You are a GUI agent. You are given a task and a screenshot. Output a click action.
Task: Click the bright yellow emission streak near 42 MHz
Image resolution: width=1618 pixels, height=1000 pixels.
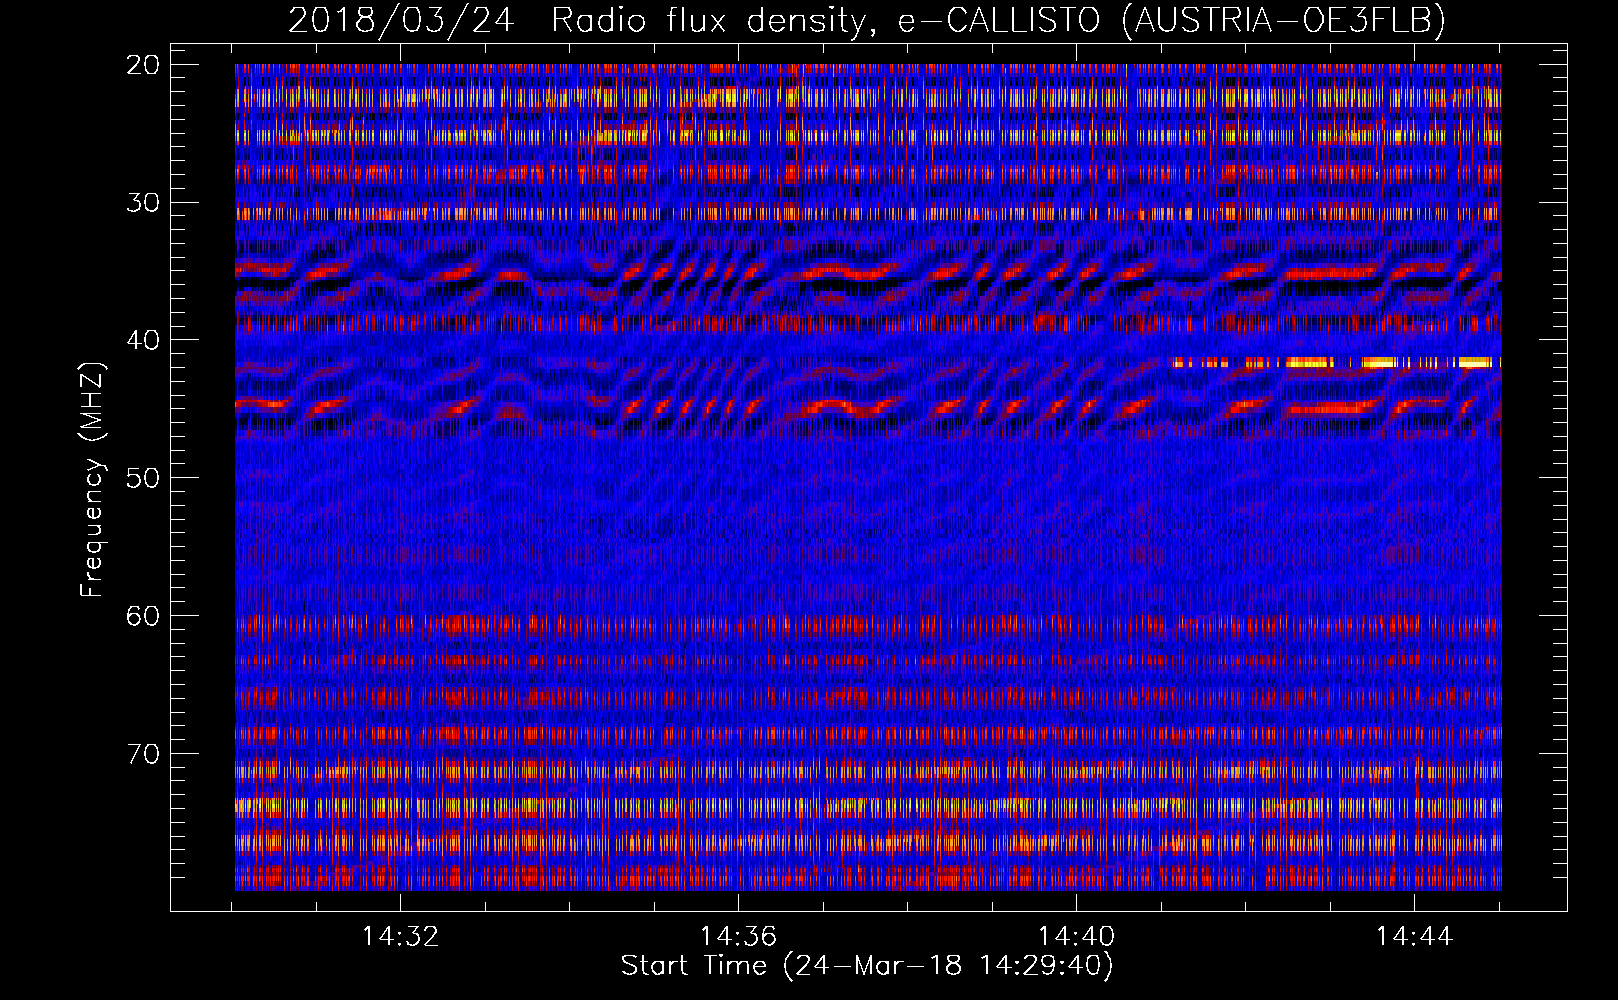(x=1336, y=363)
